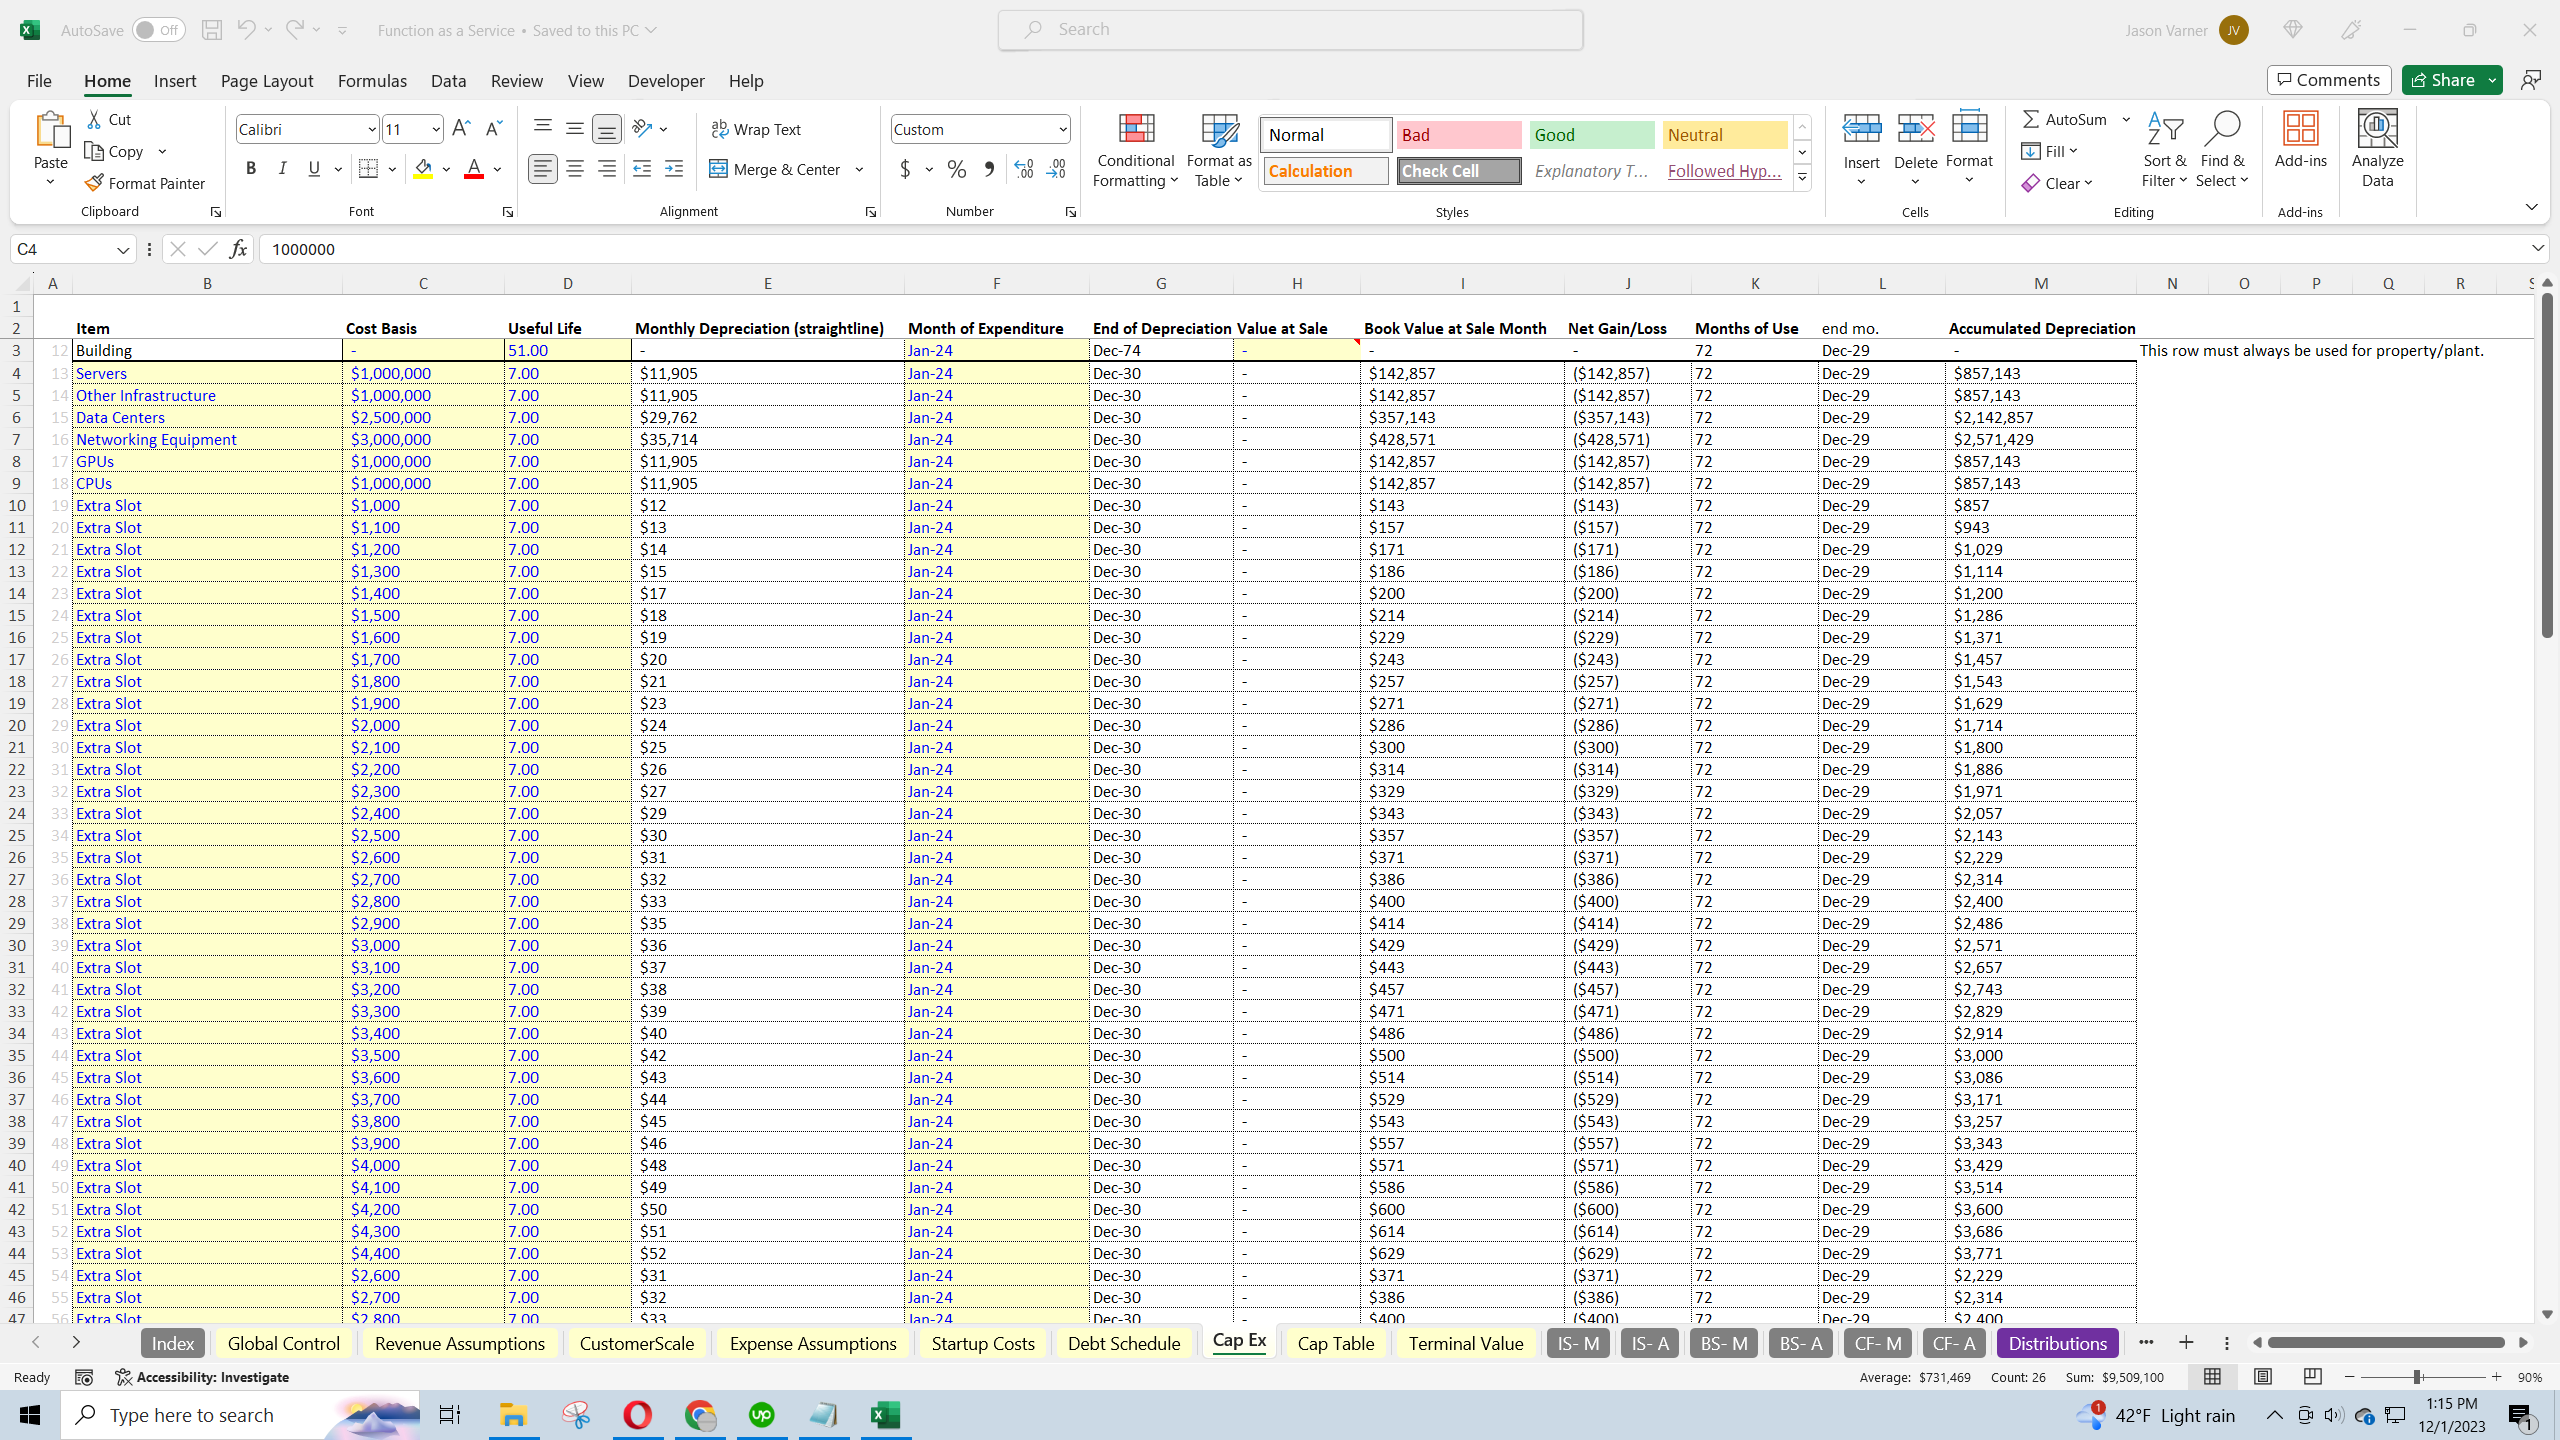This screenshot has height=1440, width=2560.
Task: Click Increase Font Size icon
Action: 461,129
